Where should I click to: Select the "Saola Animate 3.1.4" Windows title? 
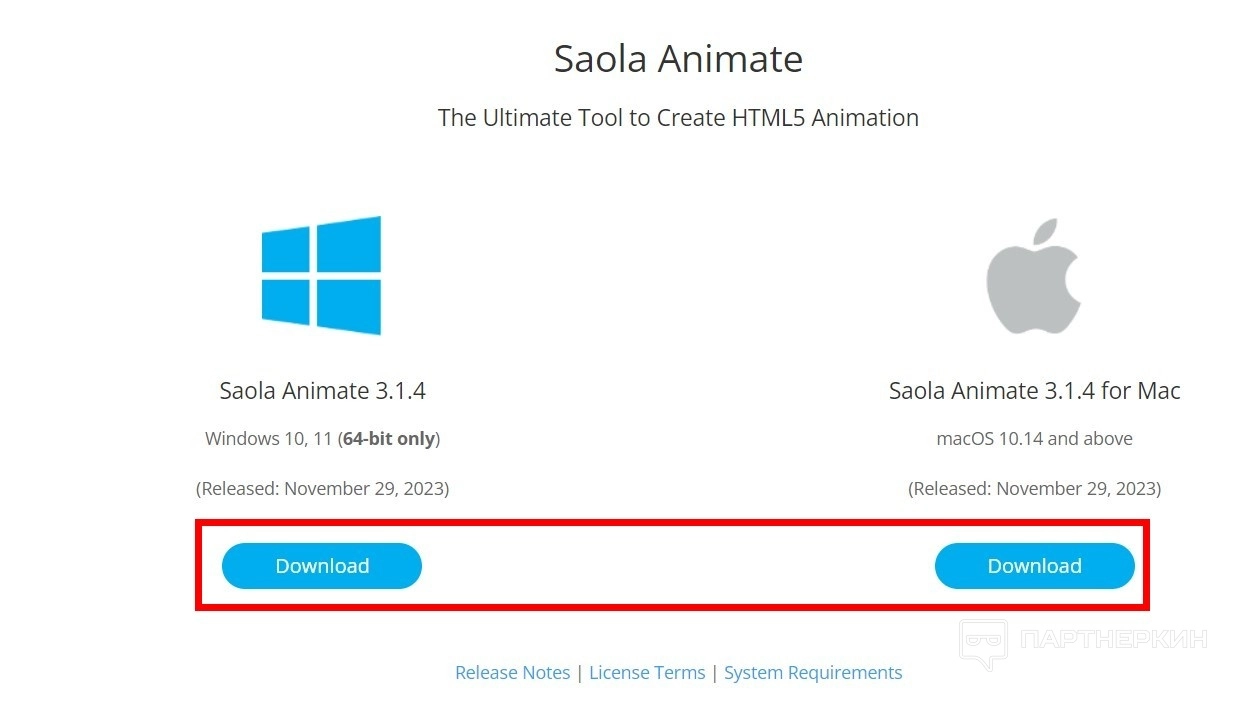pyautogui.click(x=322, y=391)
